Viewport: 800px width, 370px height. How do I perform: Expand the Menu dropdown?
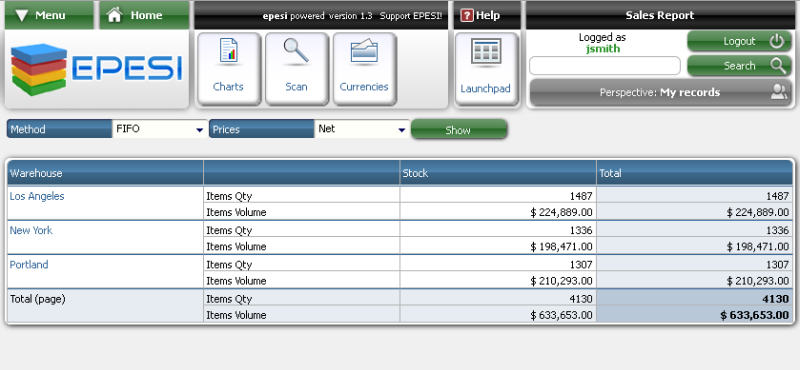pos(49,15)
